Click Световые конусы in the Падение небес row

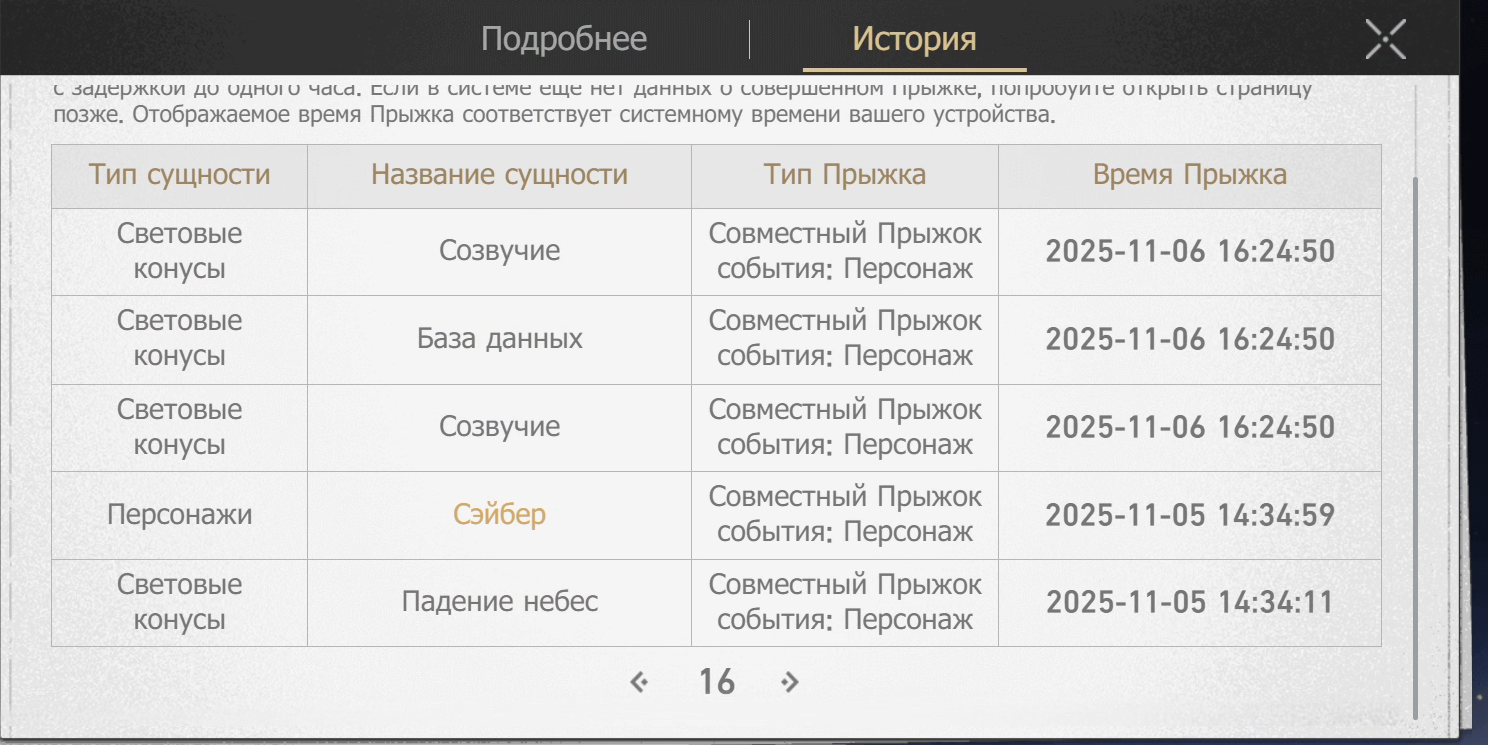180,602
